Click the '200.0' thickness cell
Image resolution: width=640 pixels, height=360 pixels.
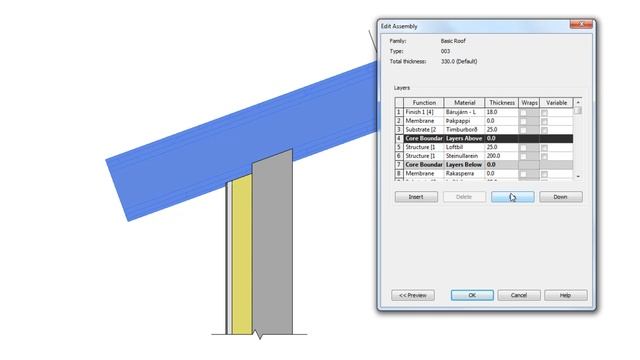coord(502,156)
